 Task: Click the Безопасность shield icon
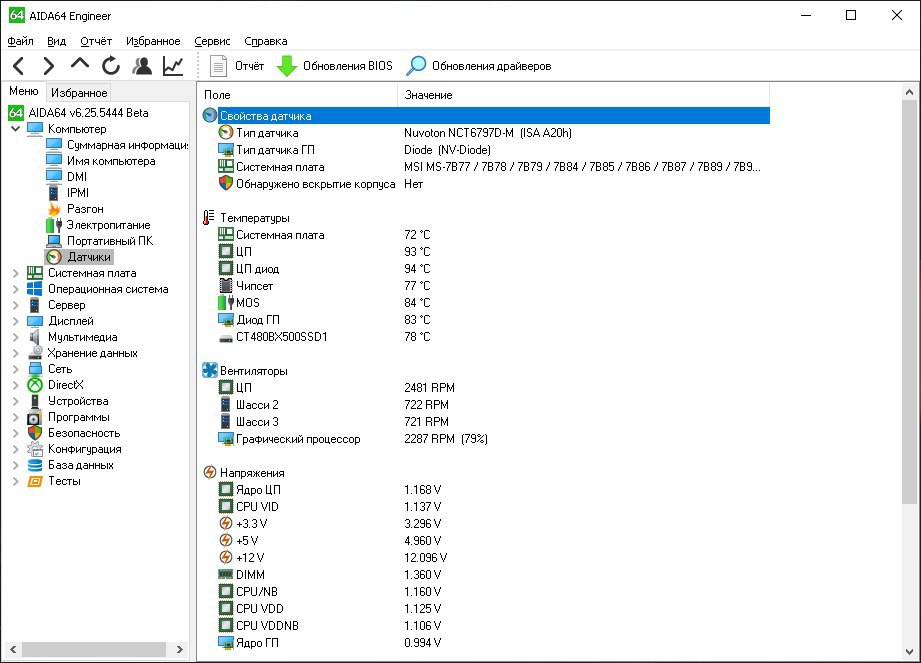35,433
